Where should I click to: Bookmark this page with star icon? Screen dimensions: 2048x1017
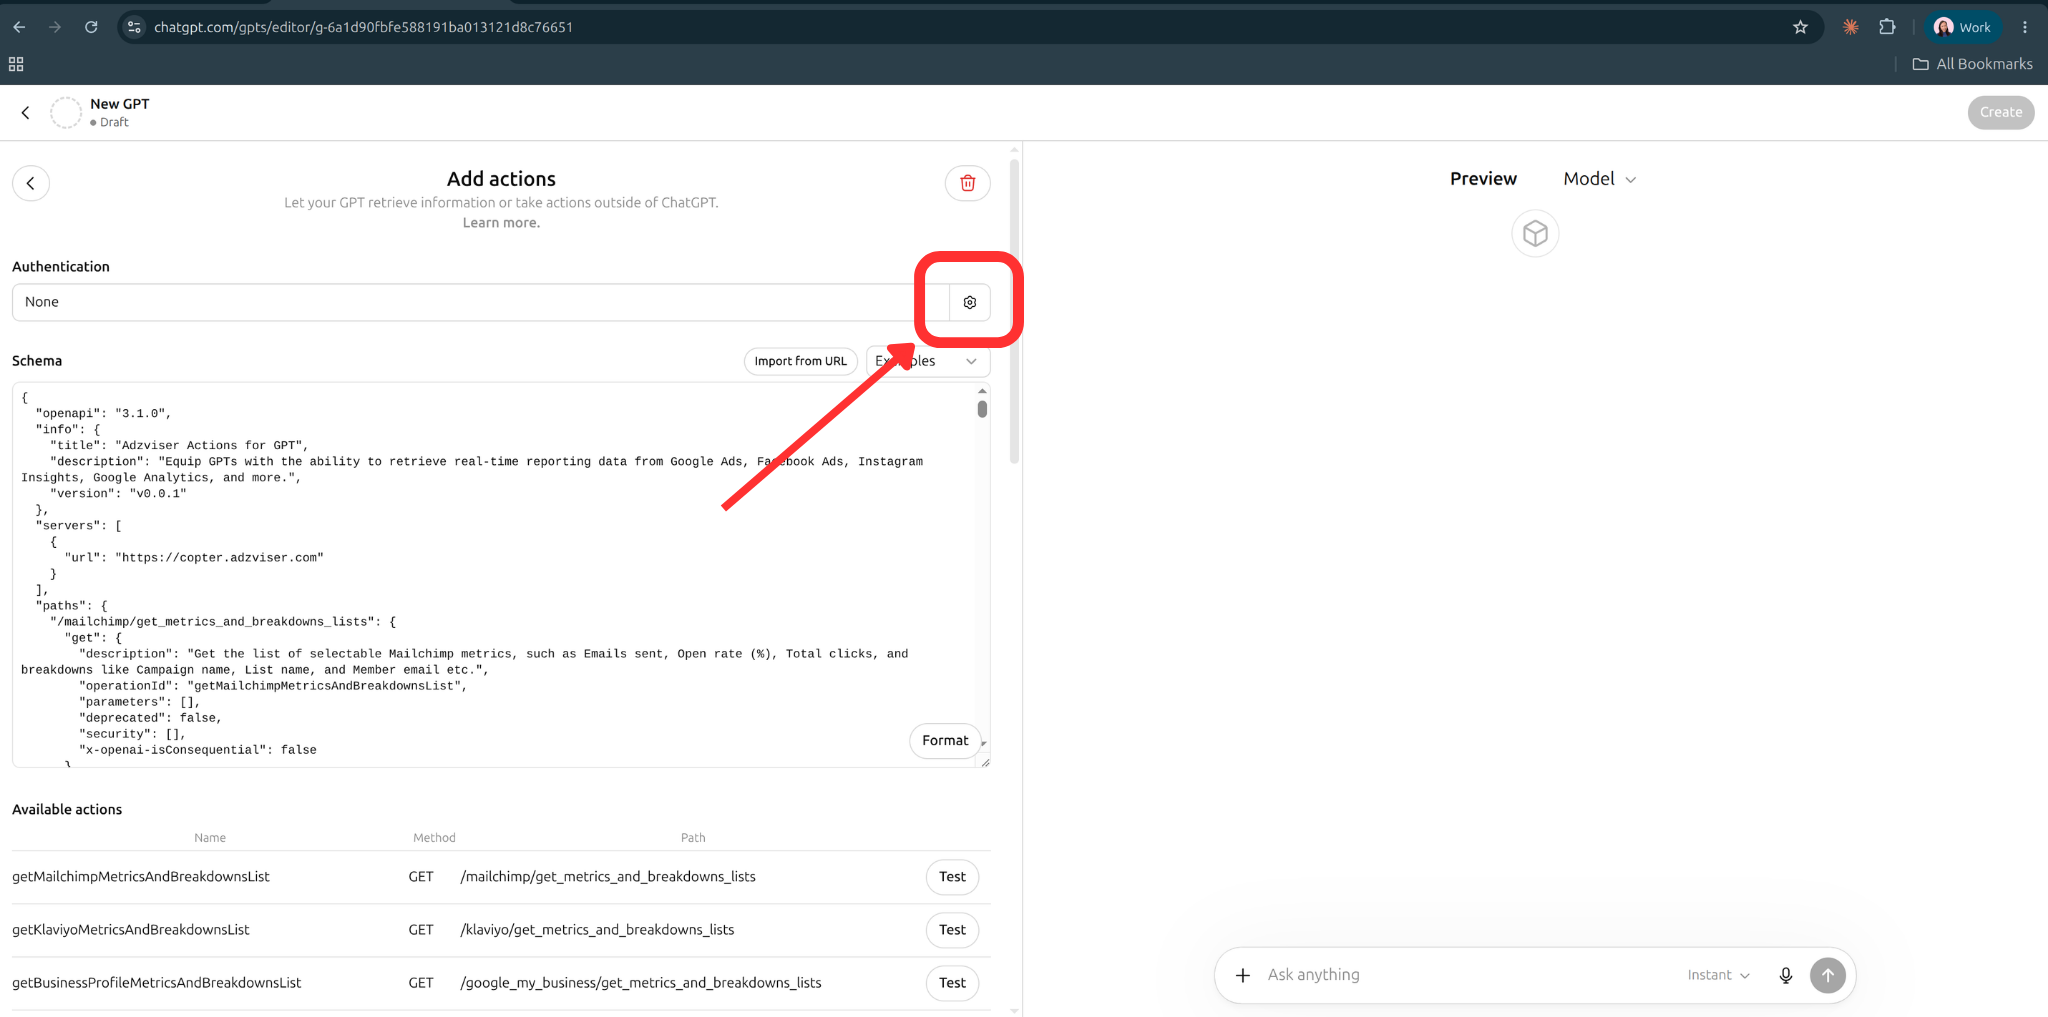[1800, 27]
